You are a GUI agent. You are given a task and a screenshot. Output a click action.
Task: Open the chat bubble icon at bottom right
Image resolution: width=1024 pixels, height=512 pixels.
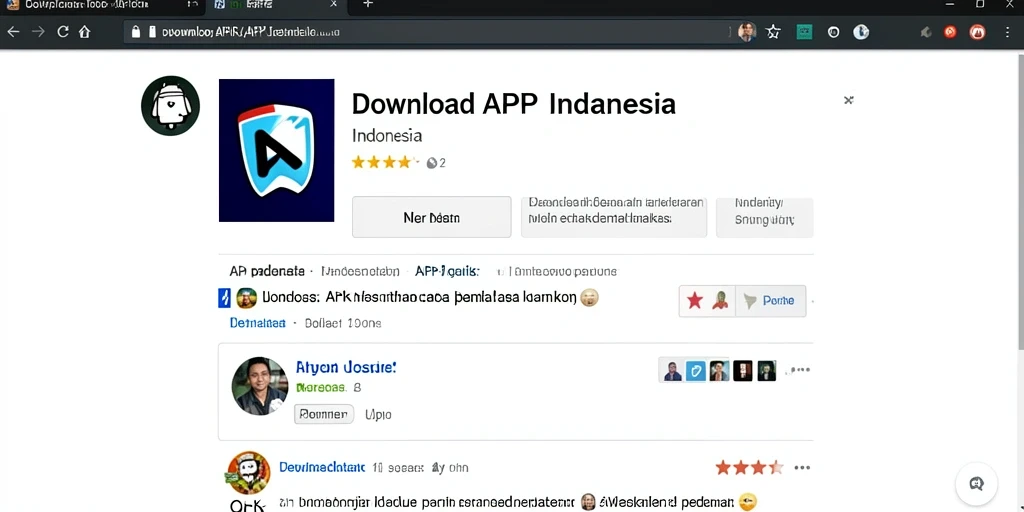pyautogui.click(x=976, y=483)
